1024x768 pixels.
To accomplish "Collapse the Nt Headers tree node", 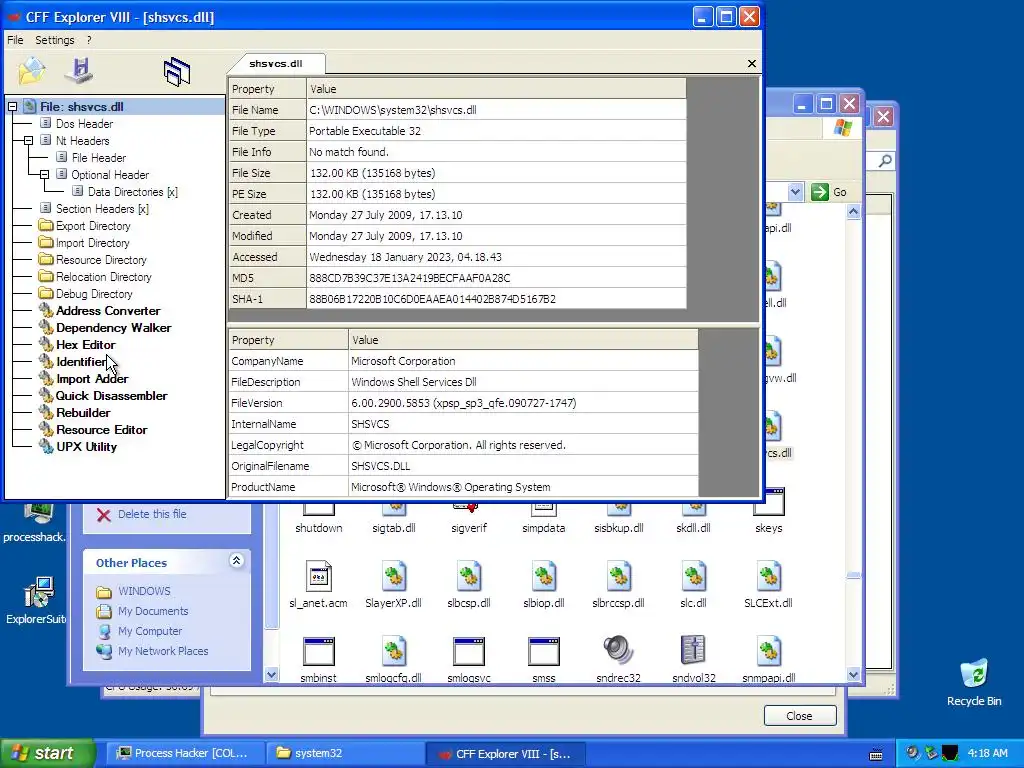I will pos(28,140).
